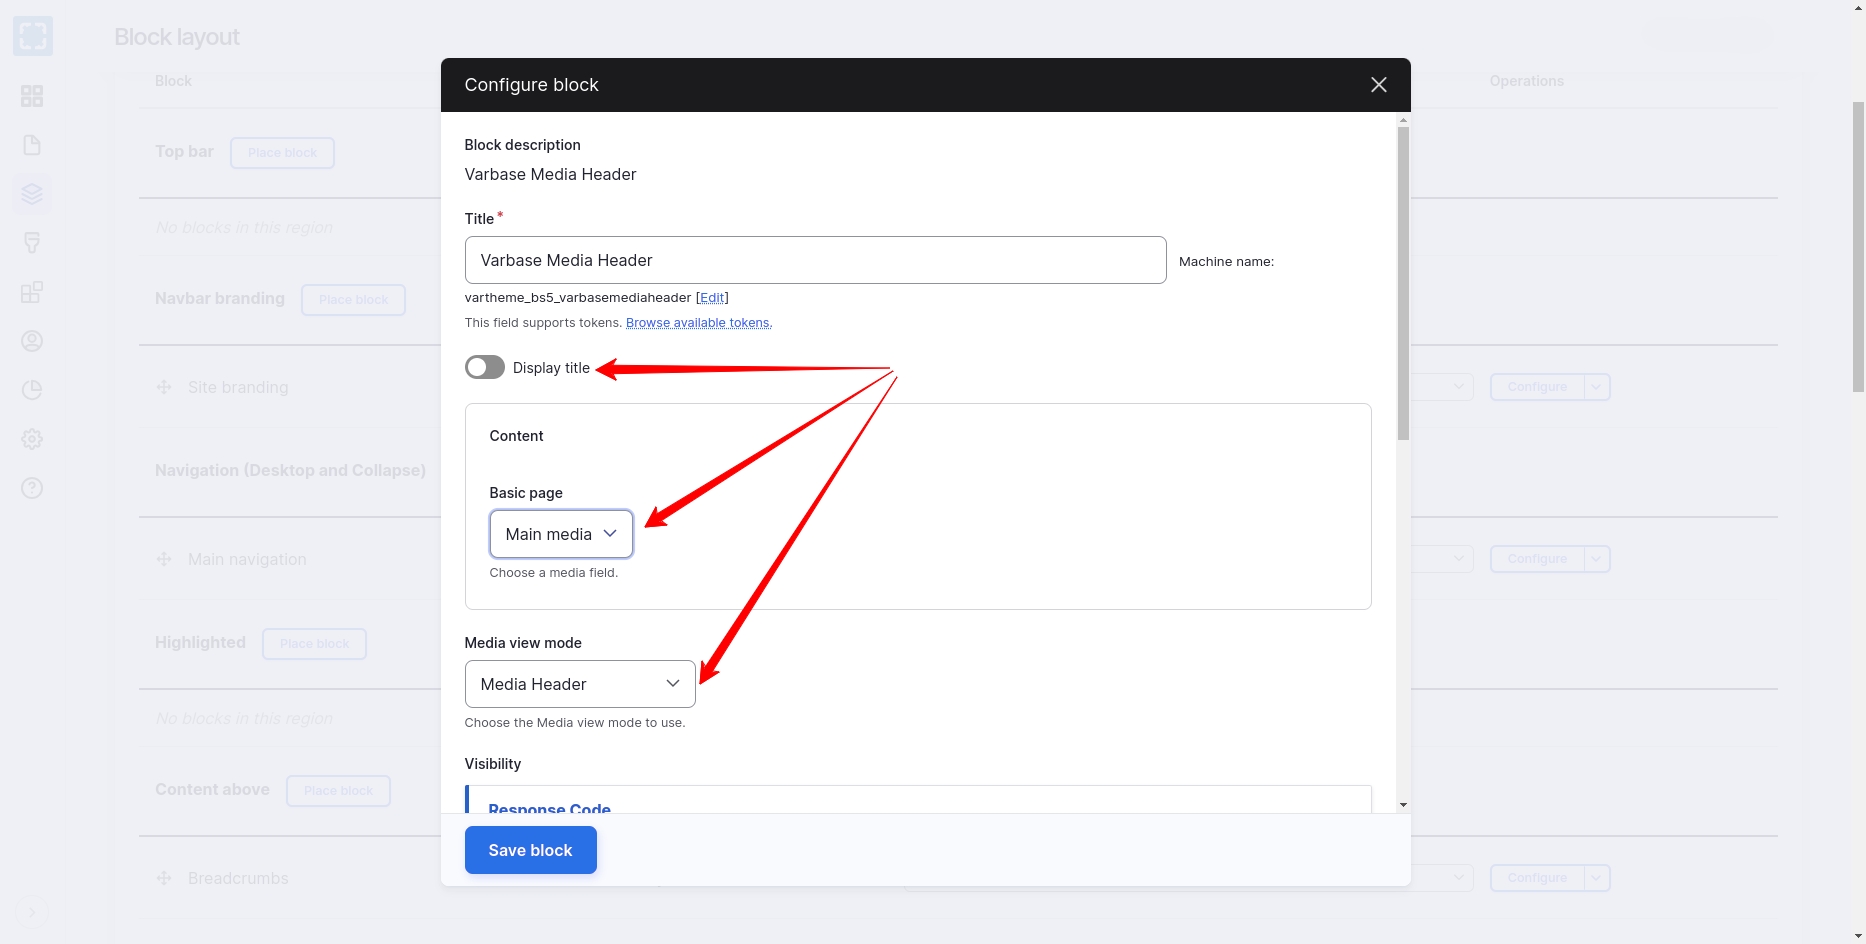The image size is (1866, 944).
Task: Click into the Title input field
Action: click(815, 260)
